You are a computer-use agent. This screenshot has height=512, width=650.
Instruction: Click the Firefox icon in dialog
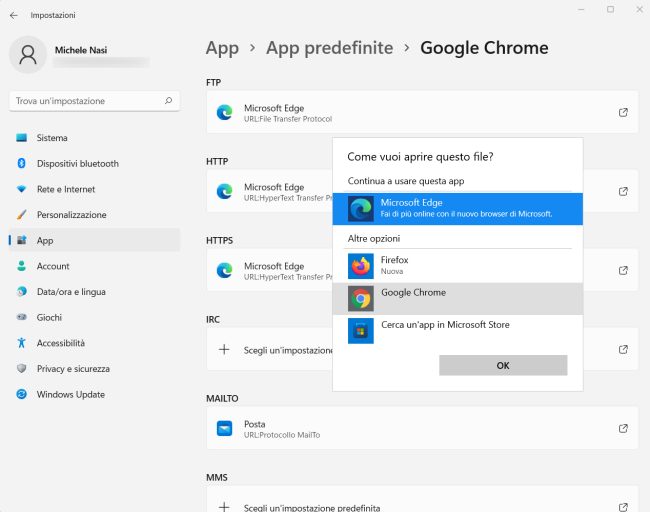tap(361, 266)
